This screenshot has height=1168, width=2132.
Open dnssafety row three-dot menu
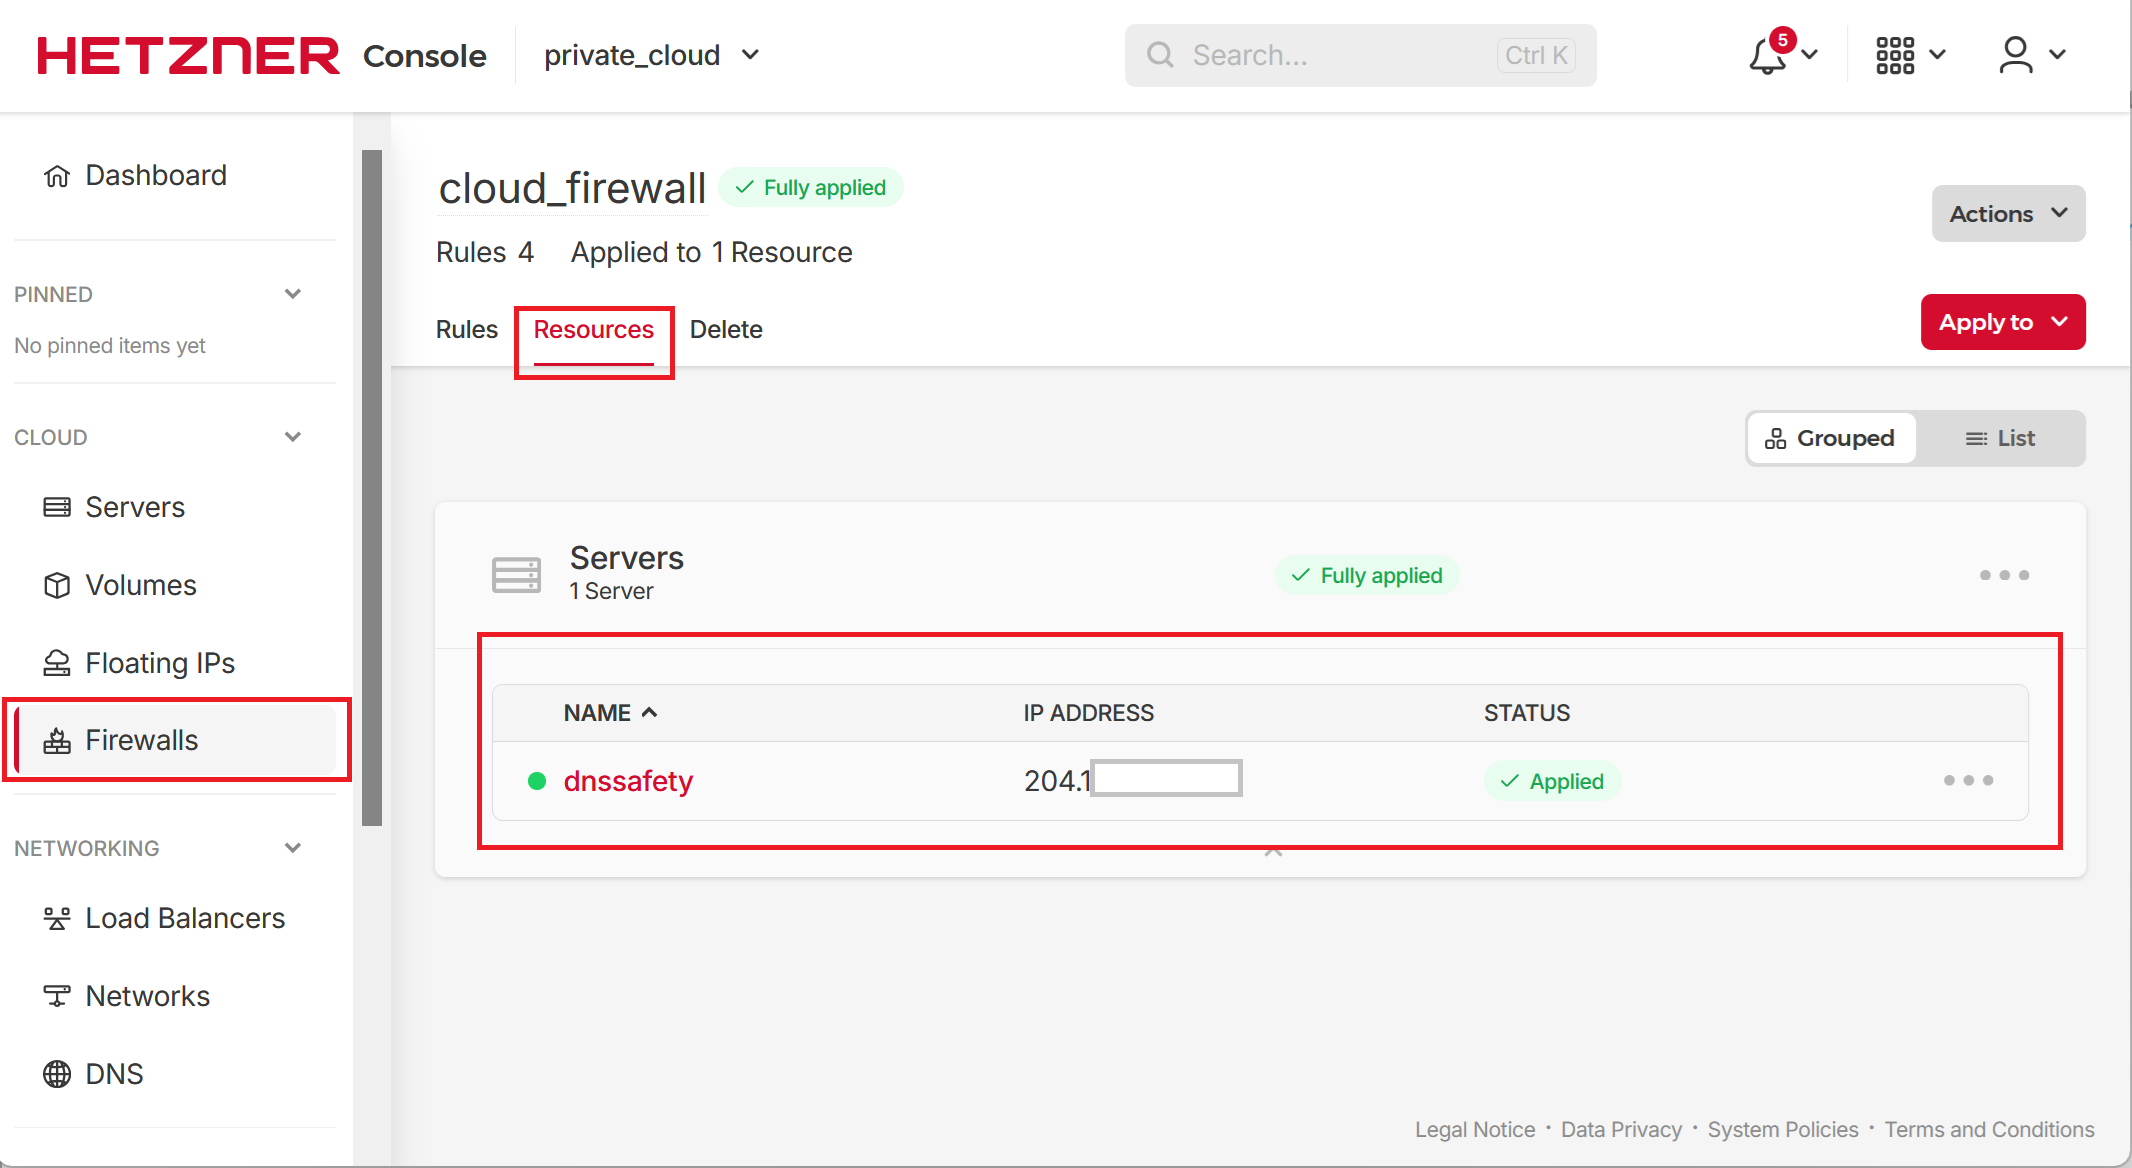point(1968,780)
